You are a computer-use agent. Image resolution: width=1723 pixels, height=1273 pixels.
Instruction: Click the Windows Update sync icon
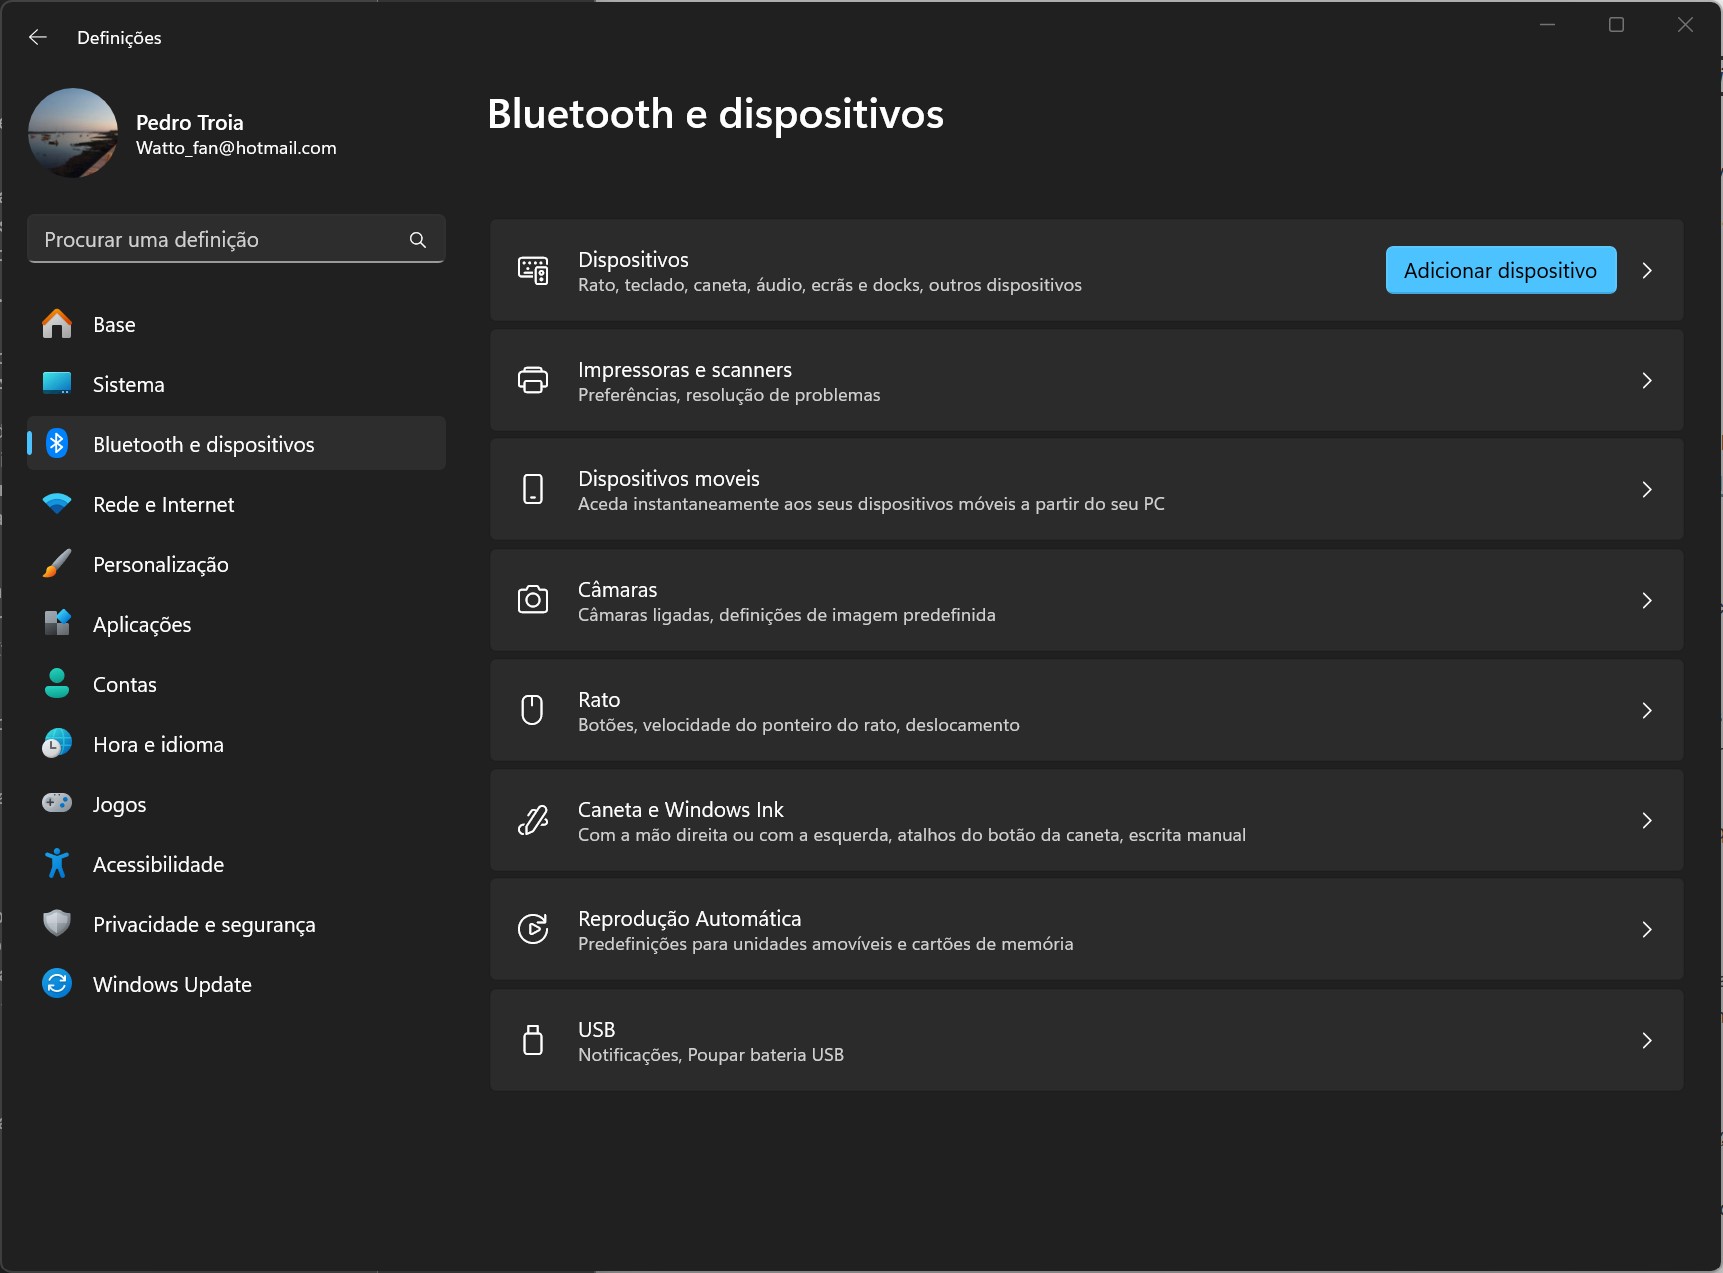(57, 984)
